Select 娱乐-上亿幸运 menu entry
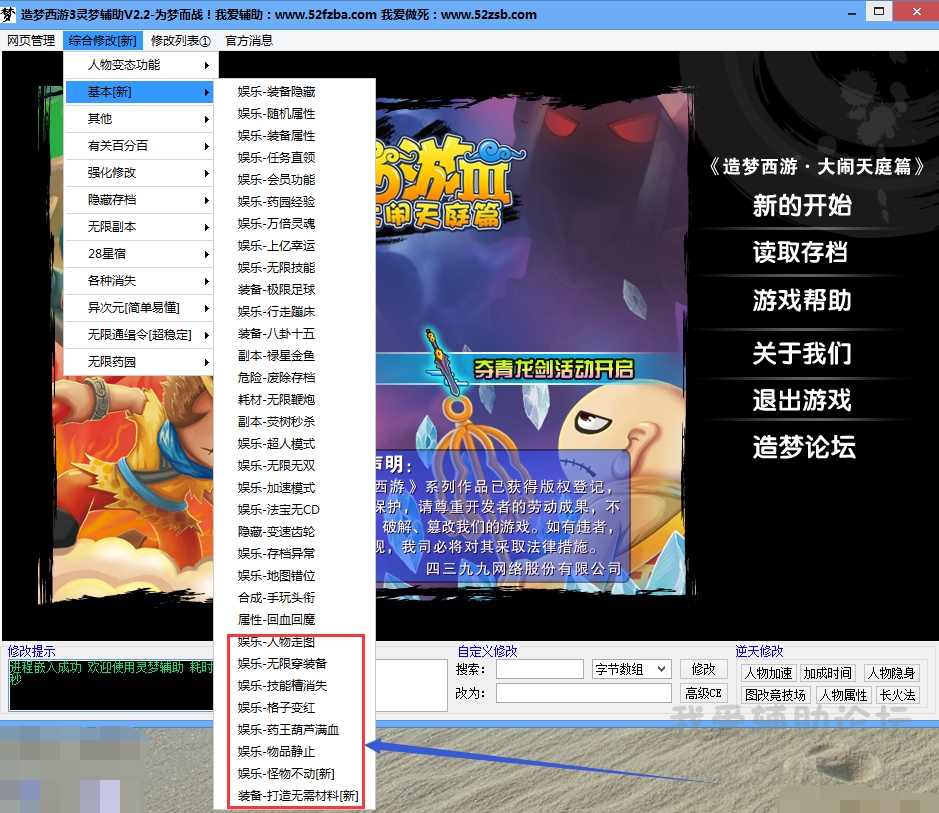Viewport: 939px width, 813px height. tap(295, 245)
